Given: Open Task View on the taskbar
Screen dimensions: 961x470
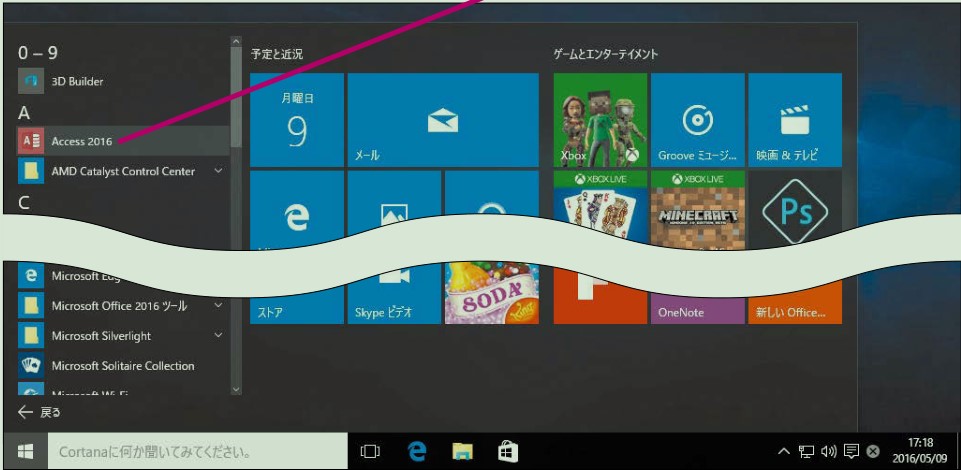Looking at the screenshot, I should coord(370,452).
